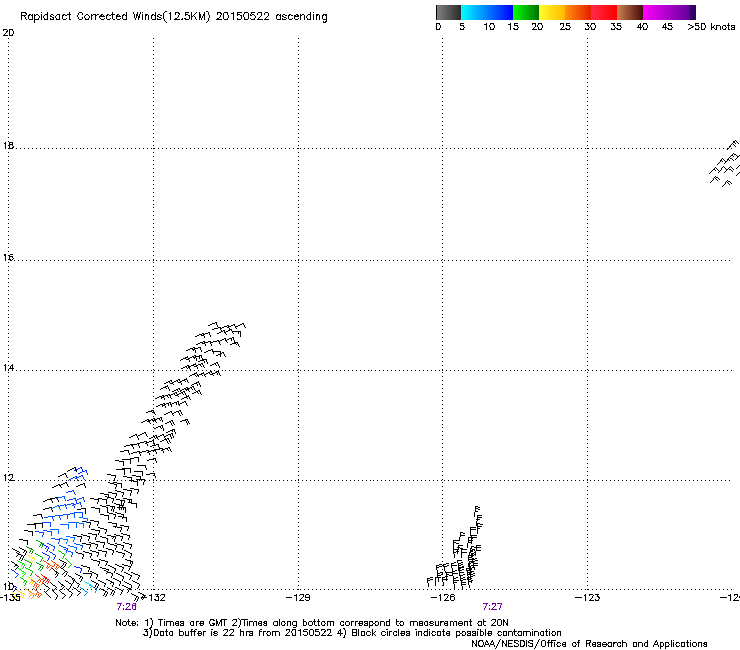
Task: Click the green 15-20 knots color segment
Action: [x=526, y=12]
